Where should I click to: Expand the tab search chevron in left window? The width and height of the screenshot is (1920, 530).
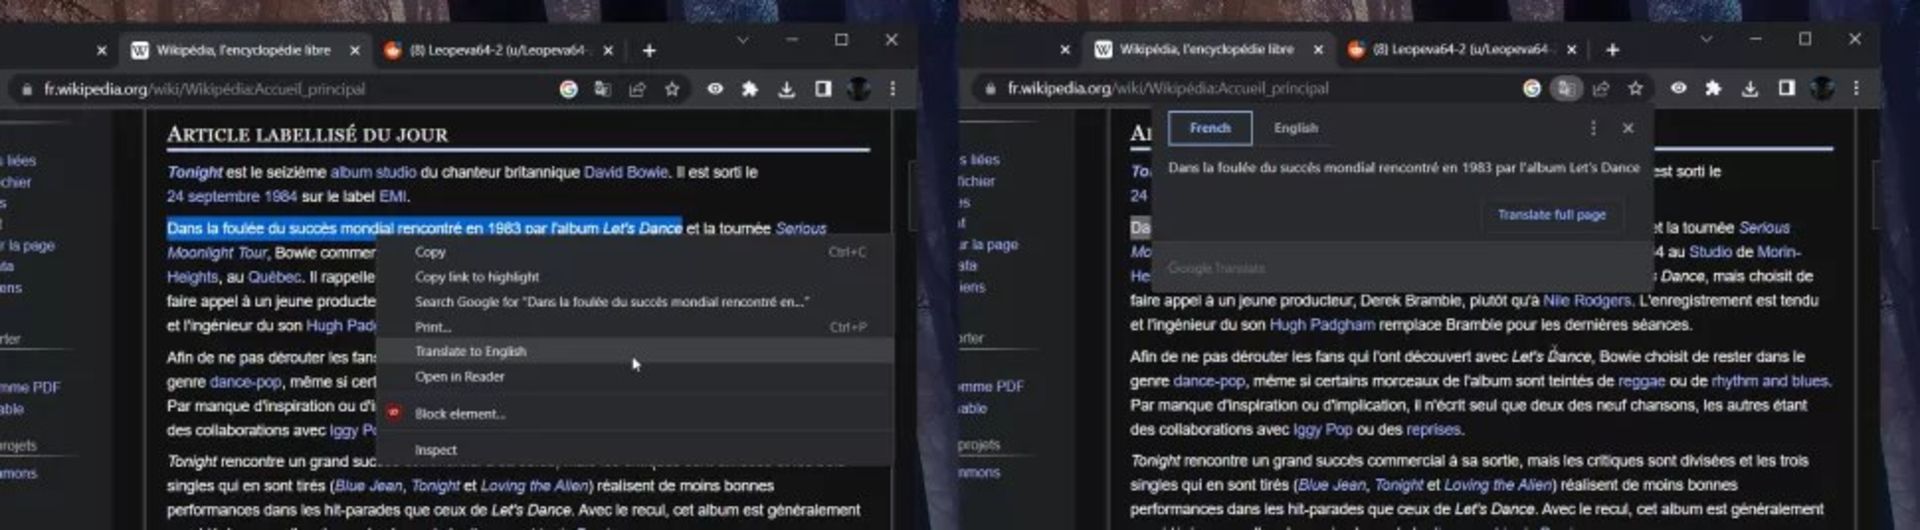tap(742, 40)
